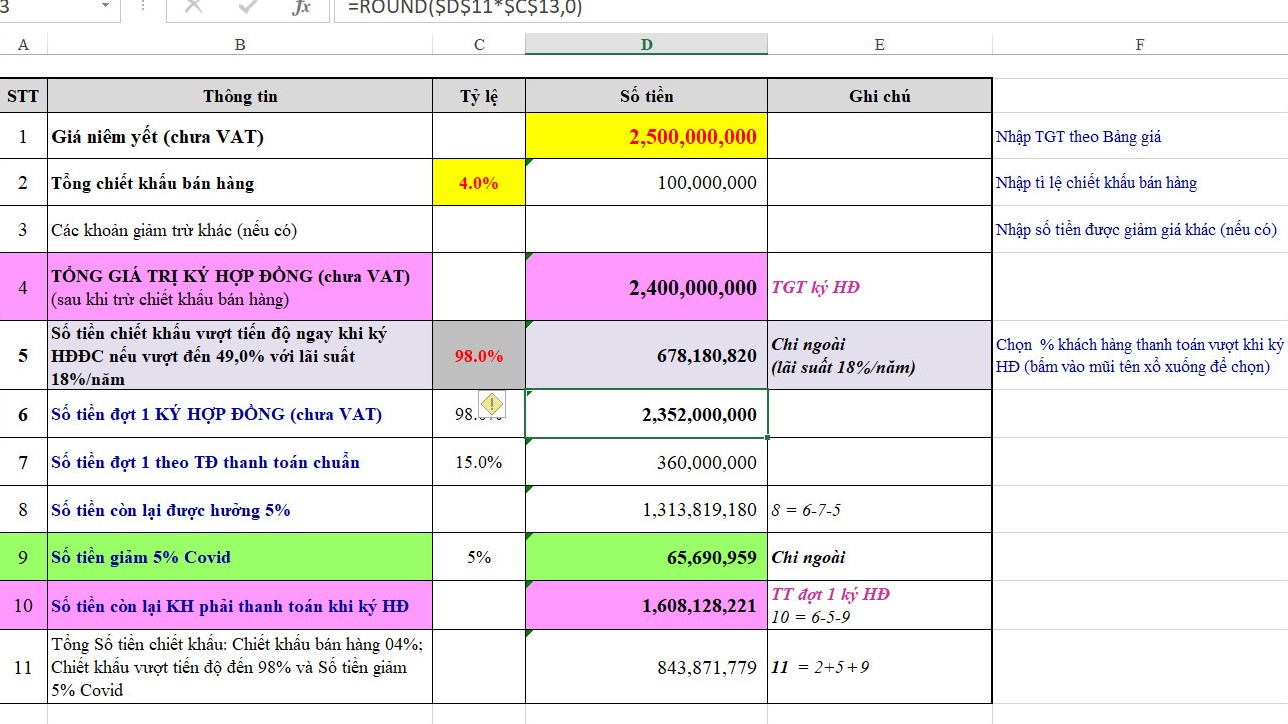Click the Cancel X in formula bar

click(193, 8)
